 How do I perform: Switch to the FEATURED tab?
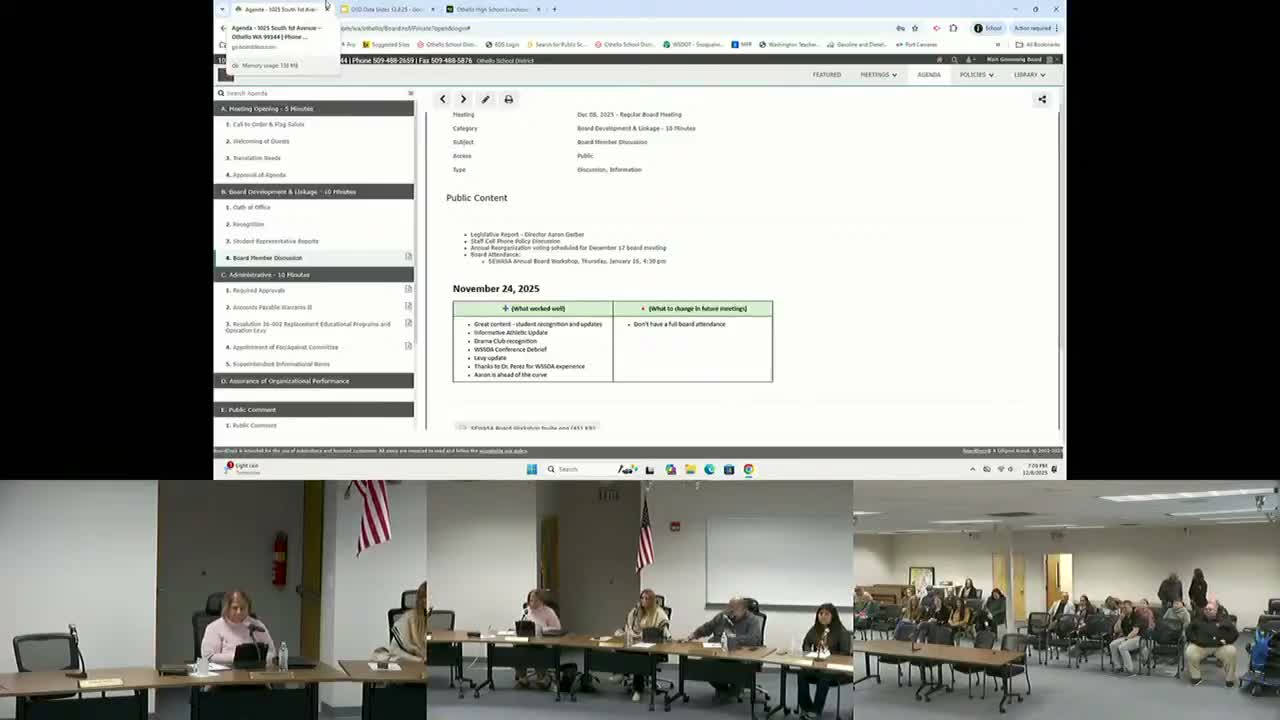(x=827, y=74)
